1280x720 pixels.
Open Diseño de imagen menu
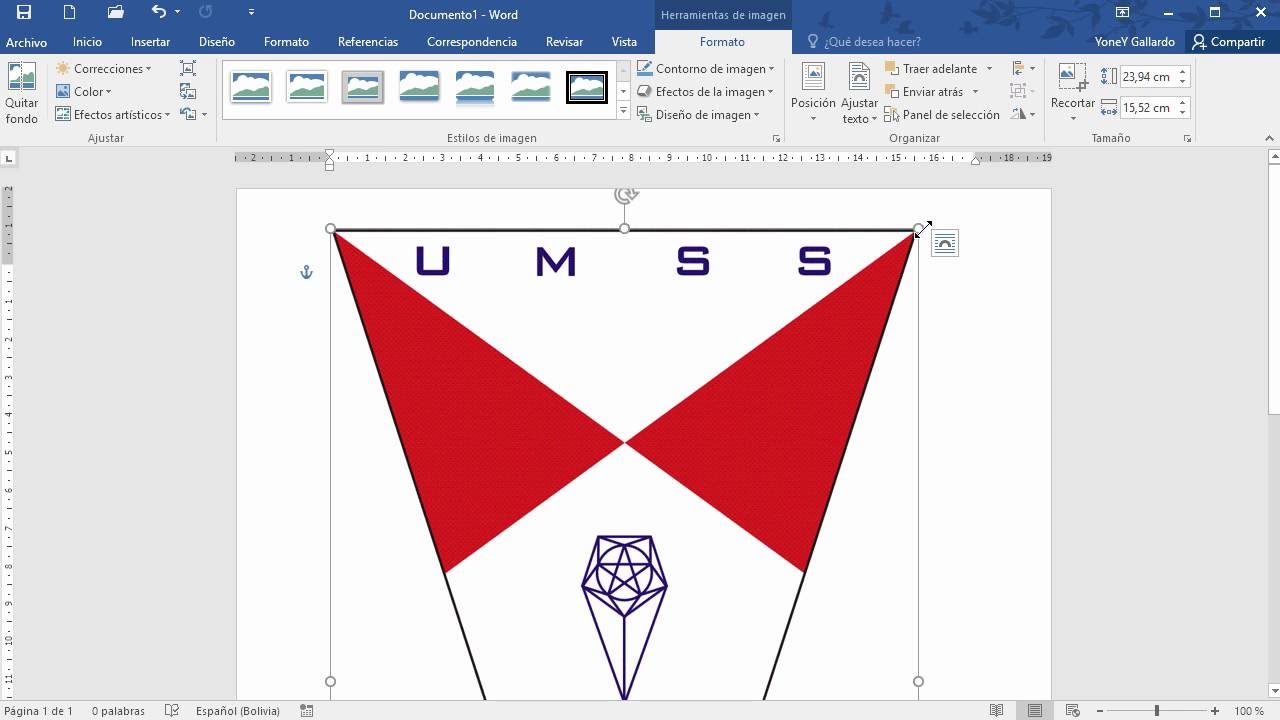pos(699,115)
